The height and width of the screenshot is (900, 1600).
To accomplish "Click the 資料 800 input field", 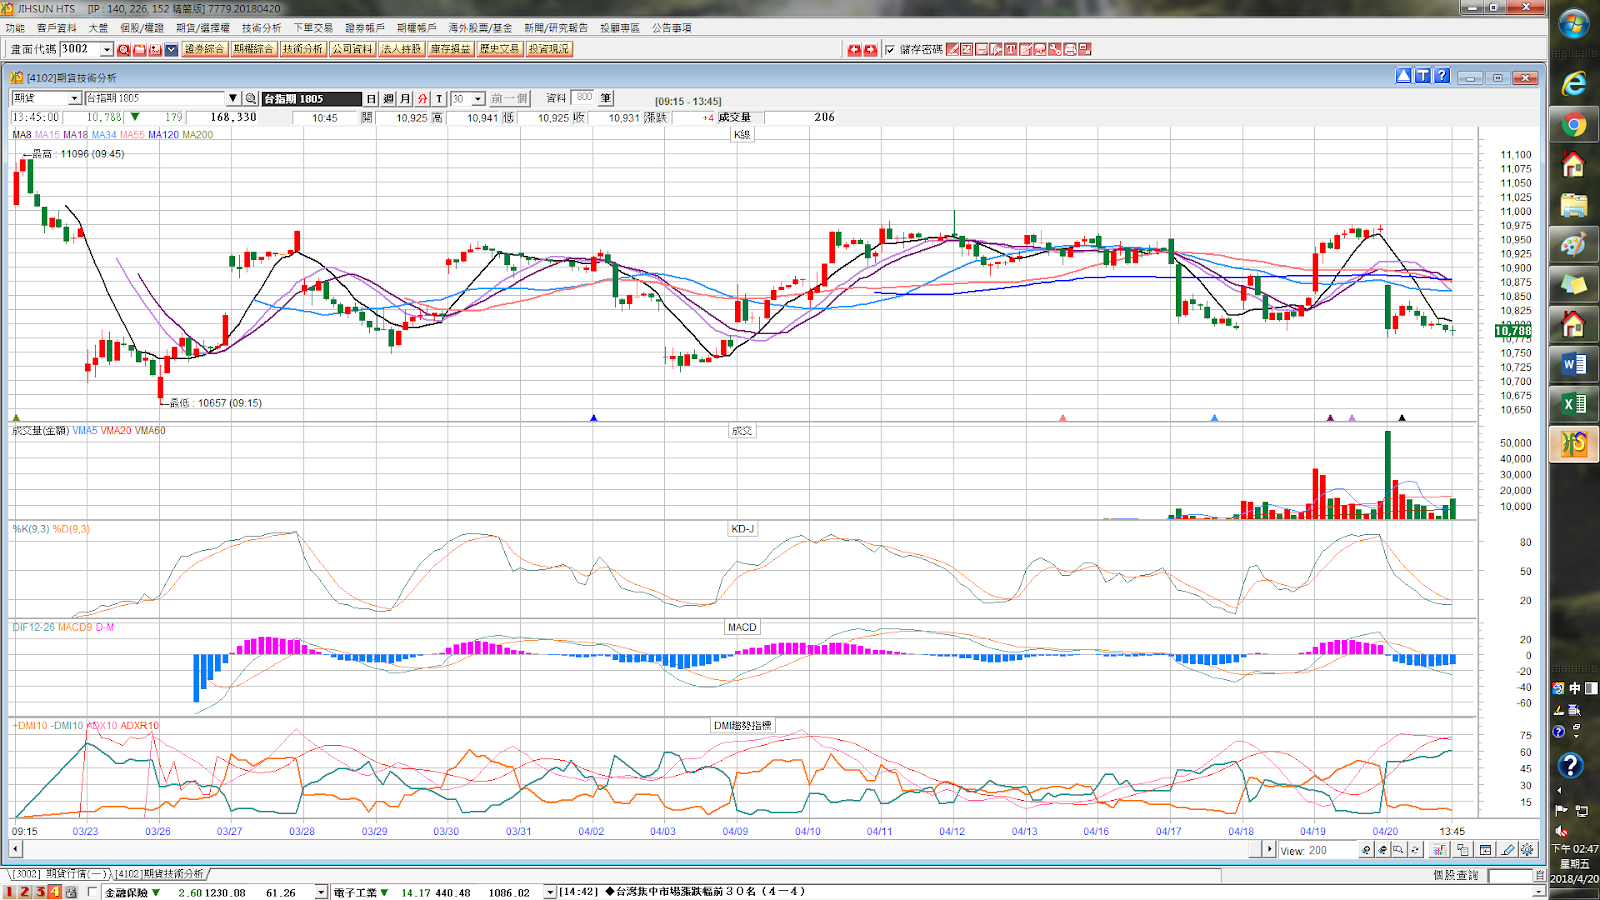I will [x=584, y=98].
